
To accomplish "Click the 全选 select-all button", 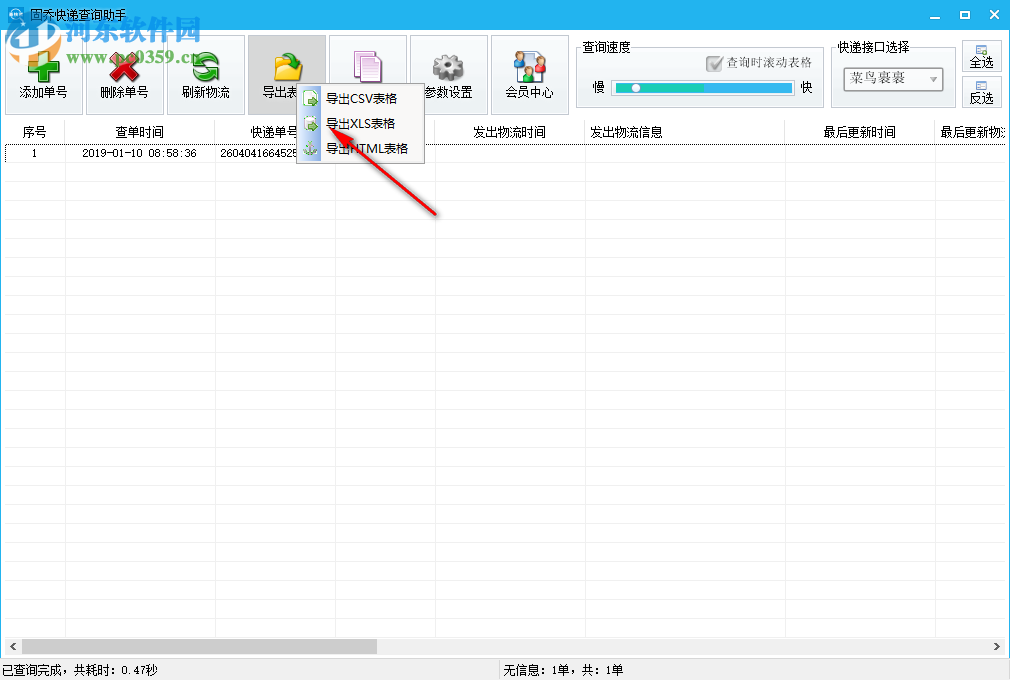I will tap(981, 56).
